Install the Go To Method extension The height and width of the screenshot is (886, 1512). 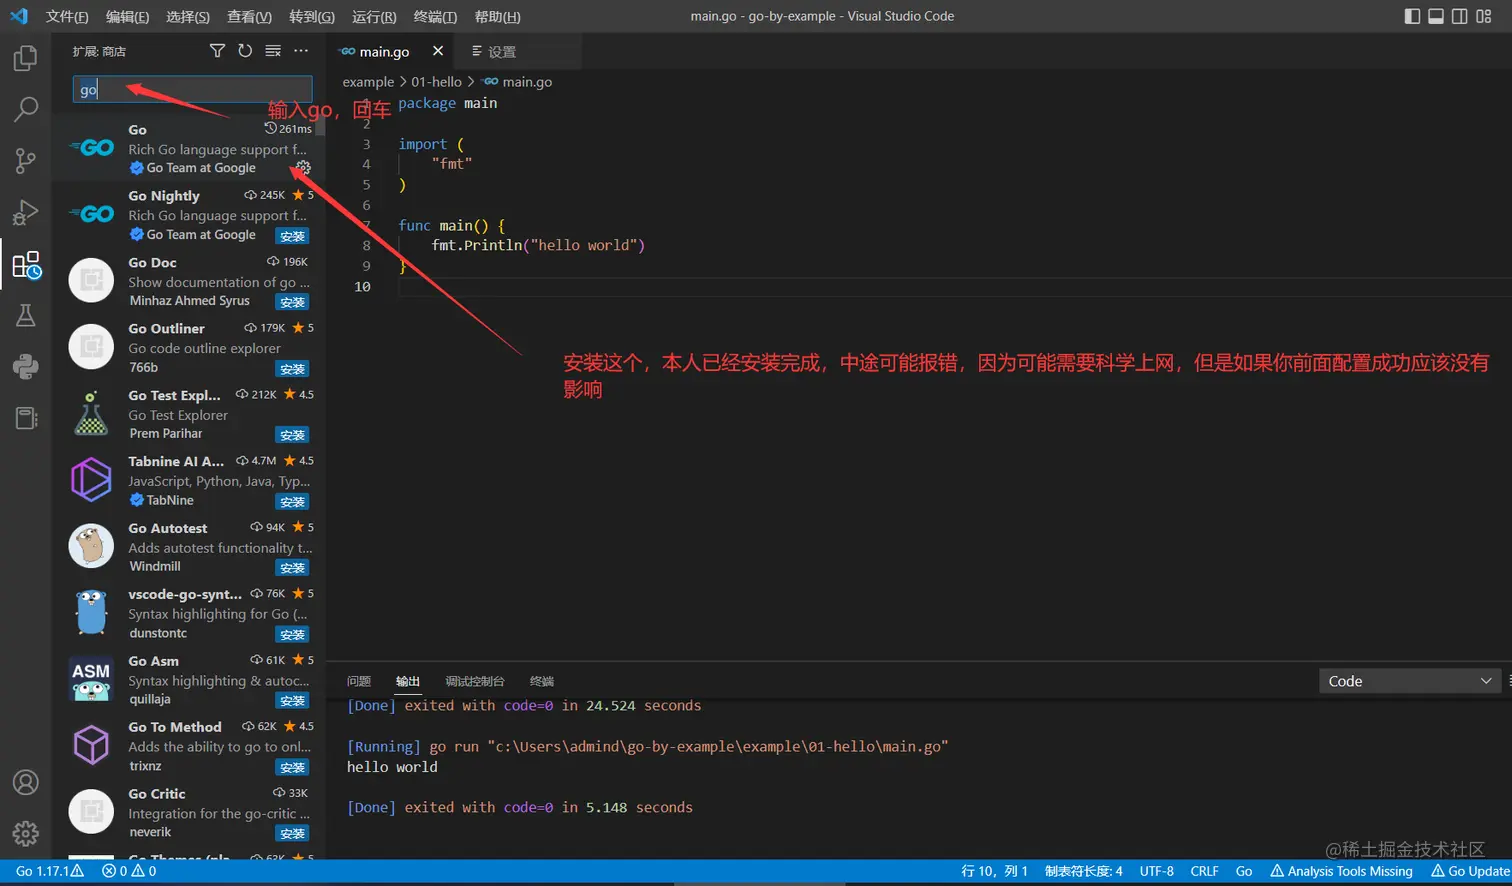click(292, 768)
